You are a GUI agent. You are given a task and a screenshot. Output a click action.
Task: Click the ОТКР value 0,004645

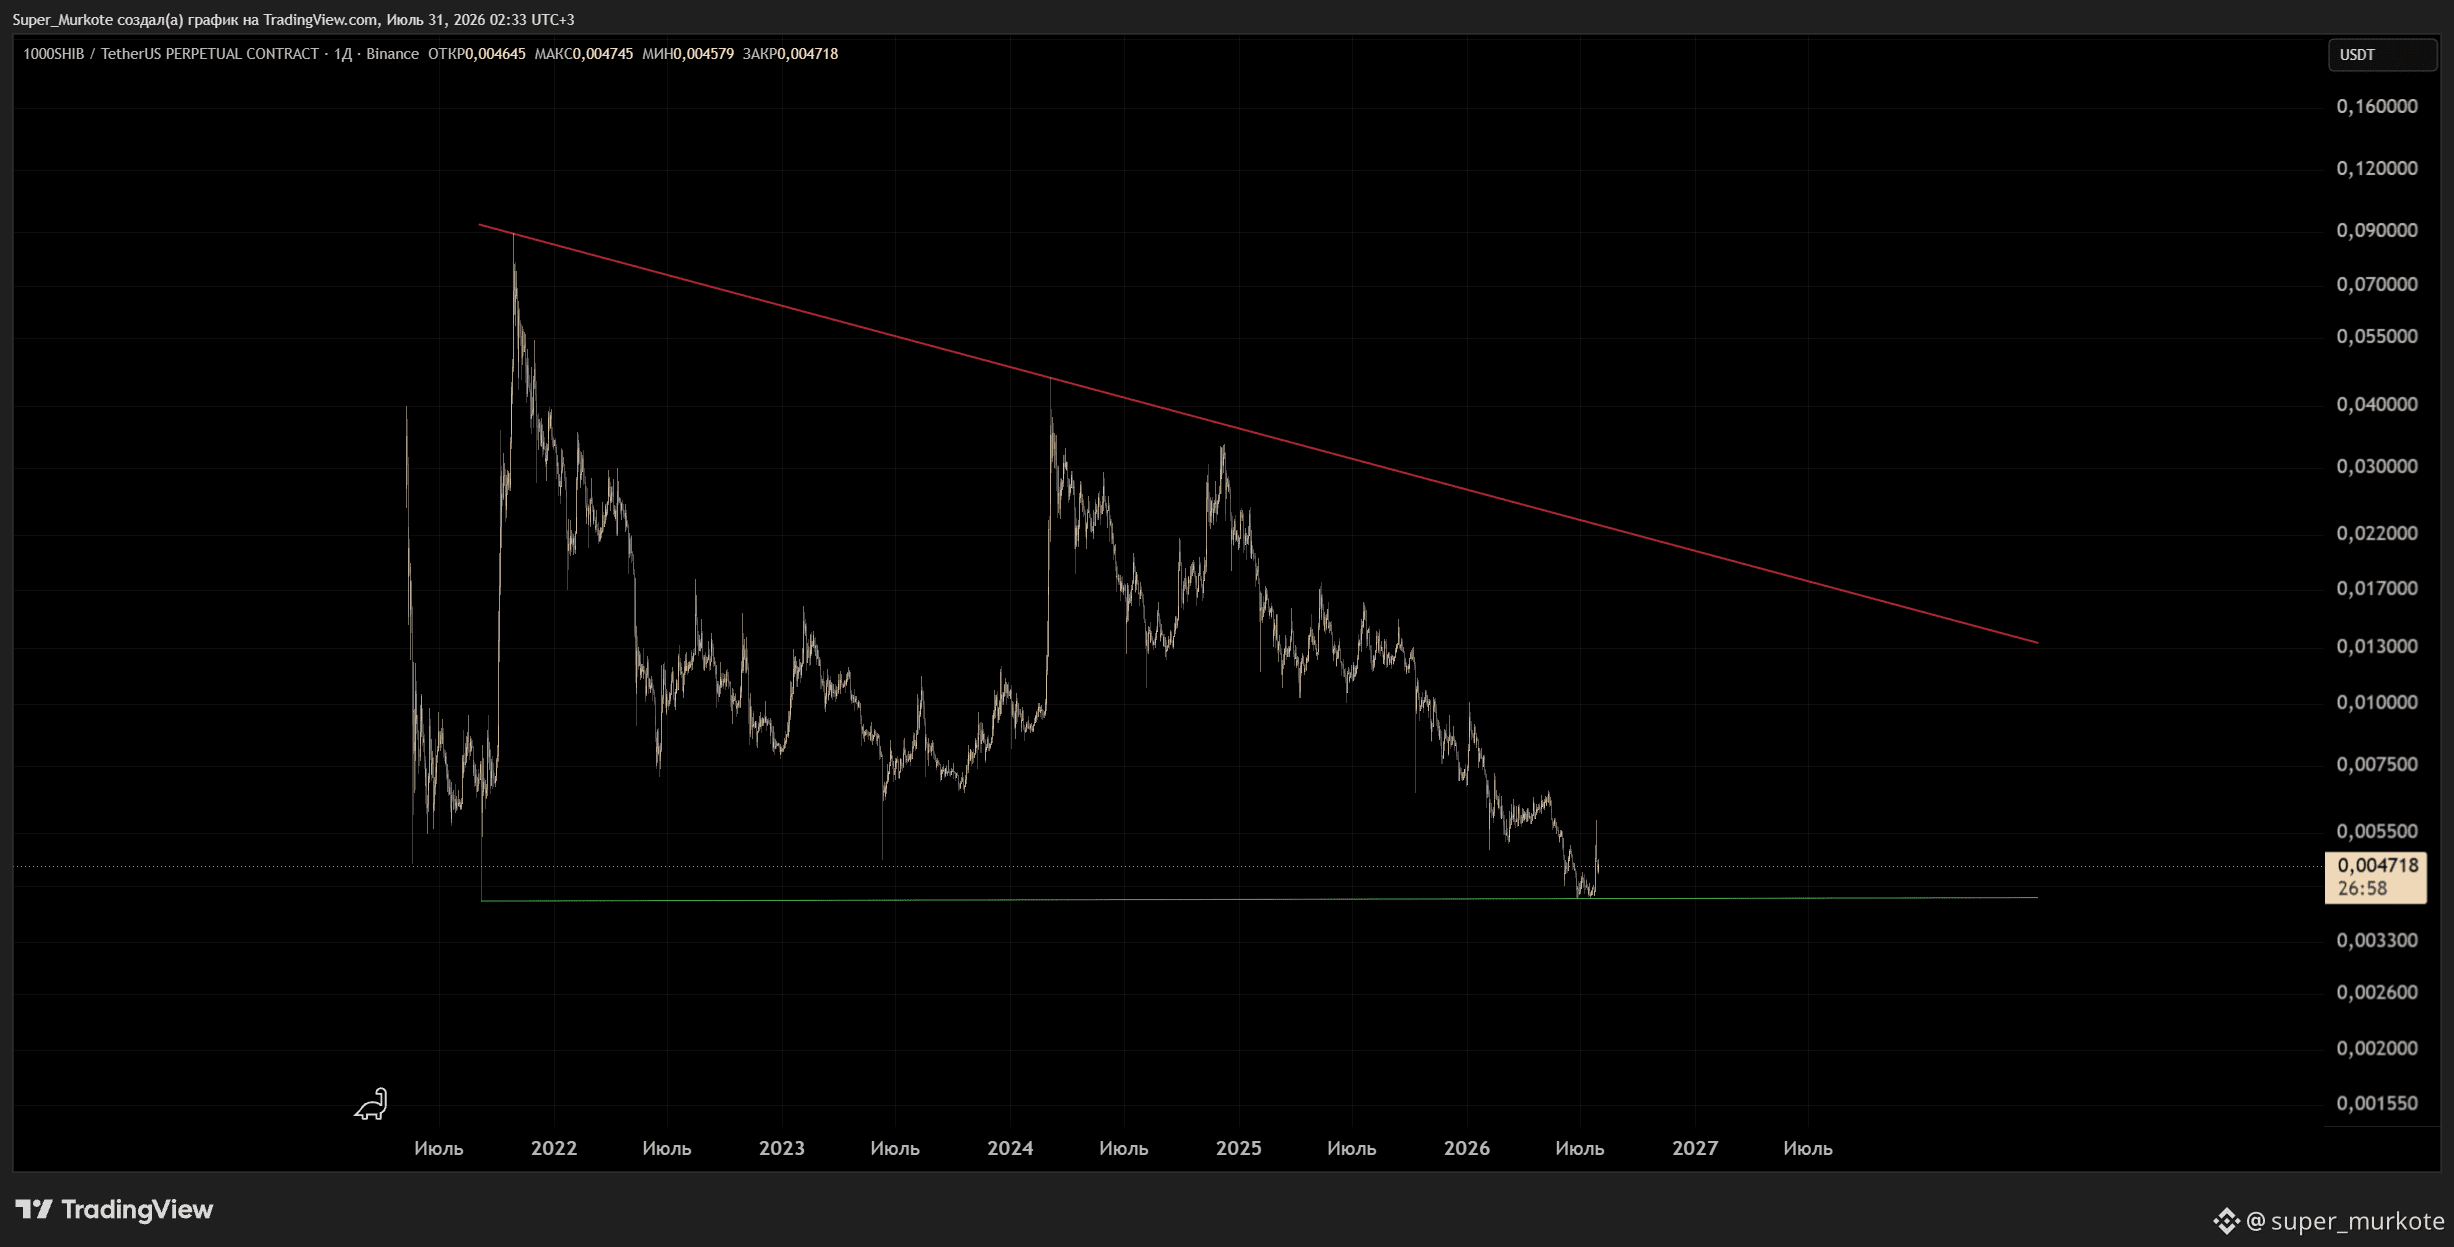tap(495, 54)
